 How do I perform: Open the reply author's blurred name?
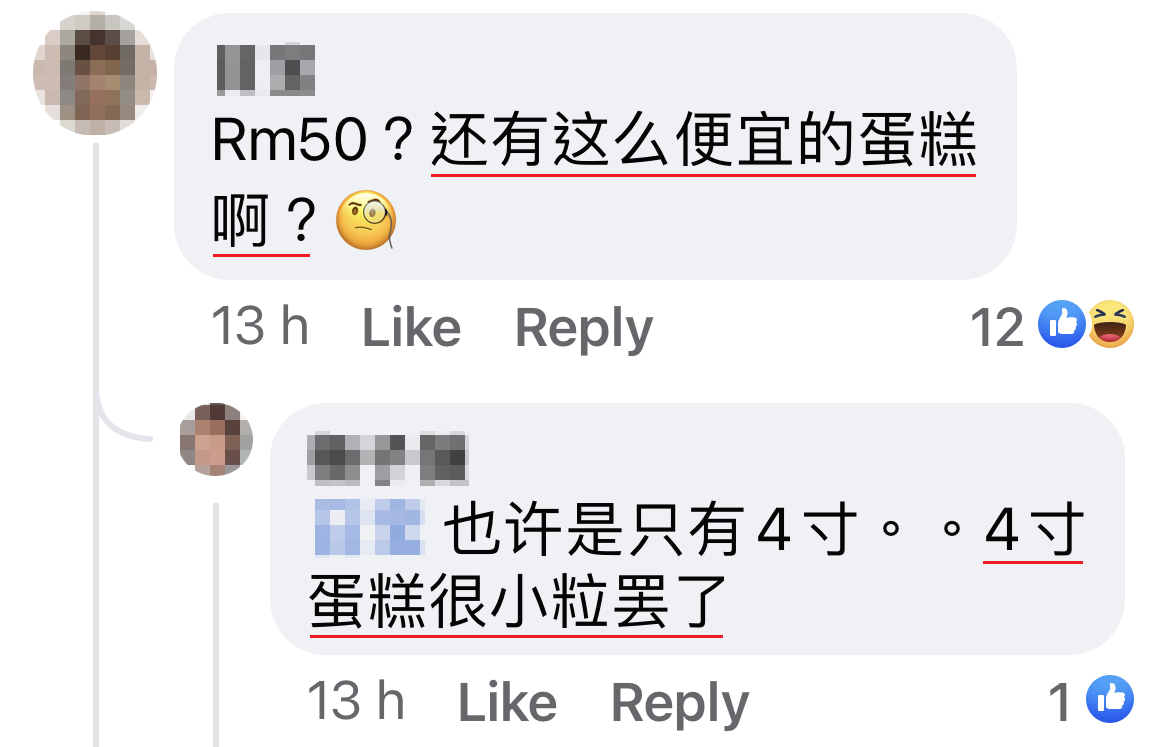(387, 457)
